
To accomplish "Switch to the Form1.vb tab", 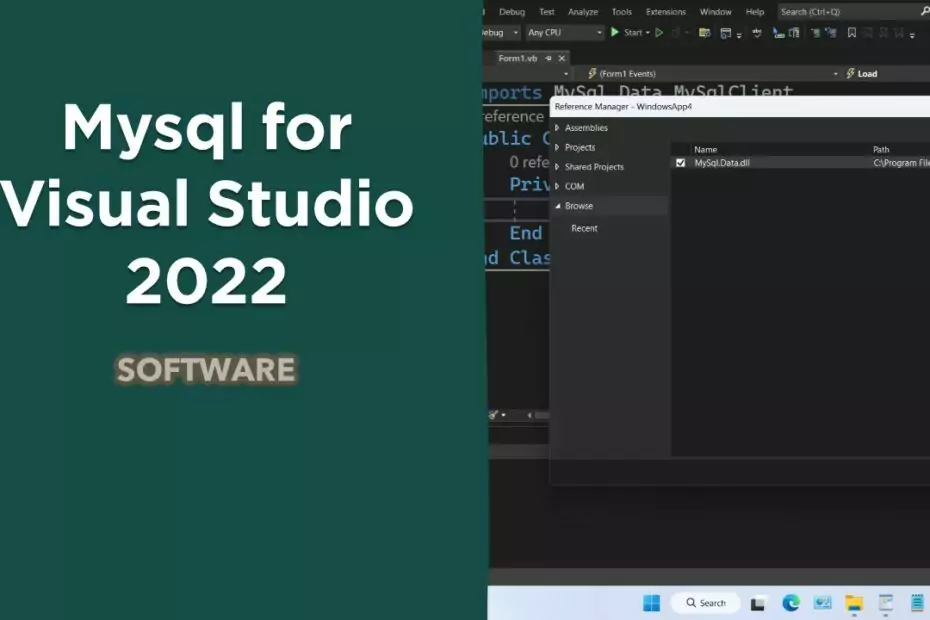I will pos(518,58).
